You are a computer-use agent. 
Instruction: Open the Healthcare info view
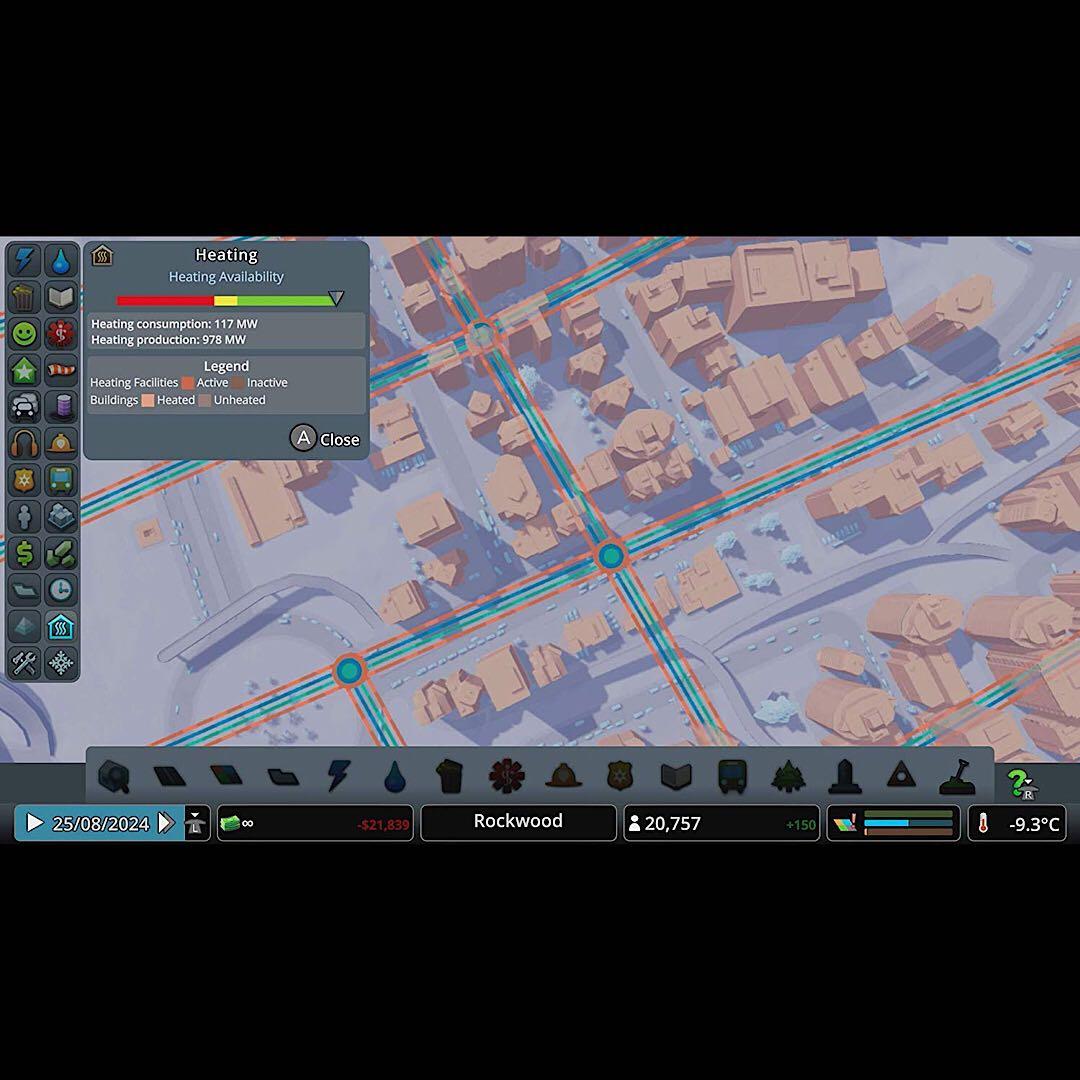(61, 334)
